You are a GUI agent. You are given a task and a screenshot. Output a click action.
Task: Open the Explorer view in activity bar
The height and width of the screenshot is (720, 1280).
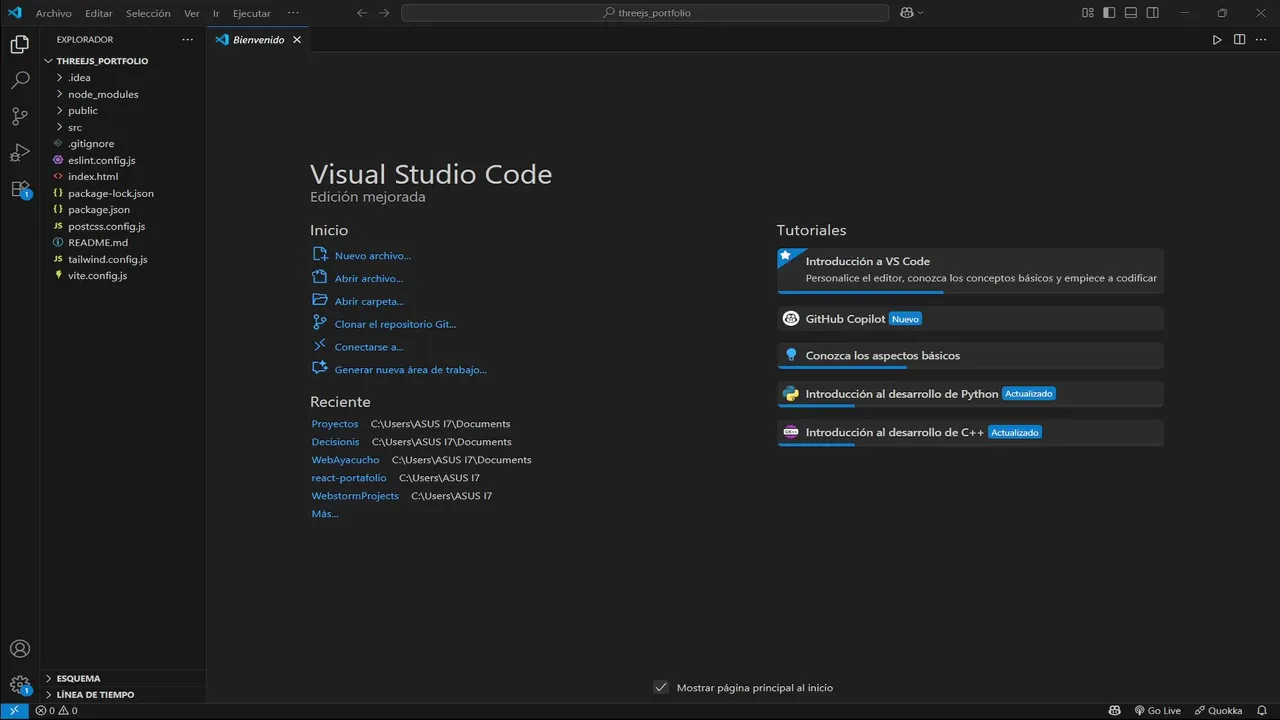19,44
